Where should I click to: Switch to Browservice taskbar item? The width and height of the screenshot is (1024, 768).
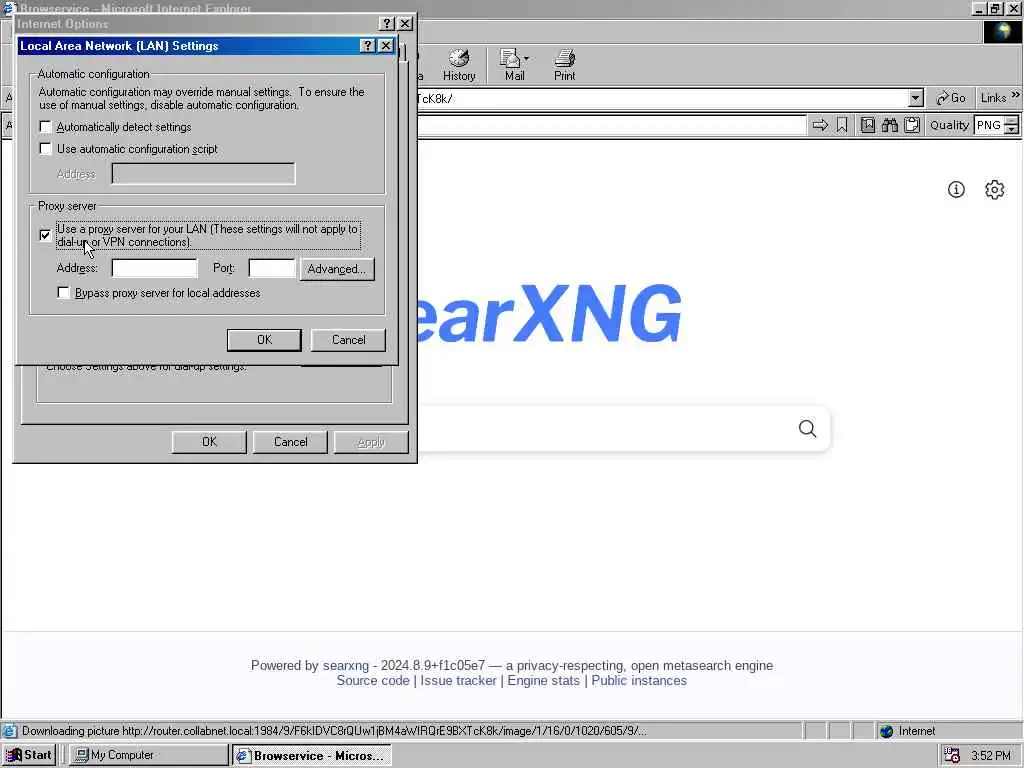(x=312, y=755)
